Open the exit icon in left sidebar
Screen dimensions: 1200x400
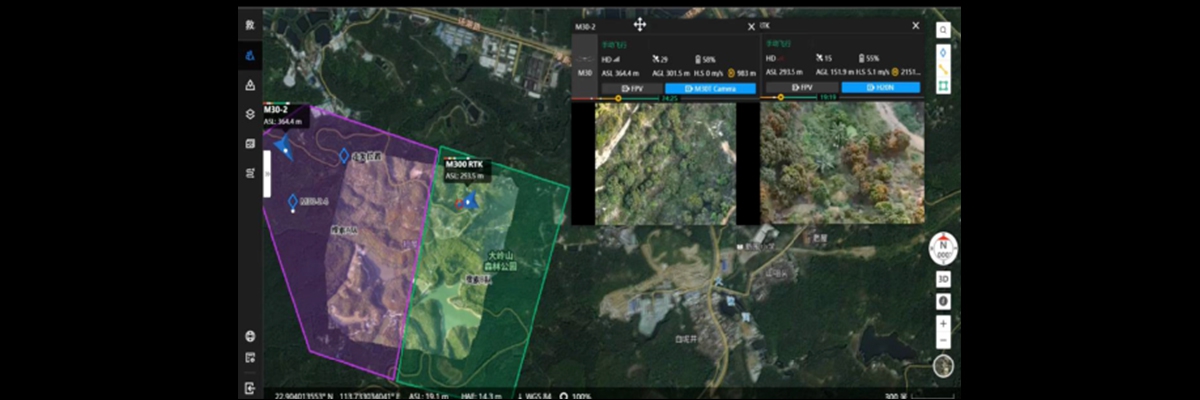250,388
